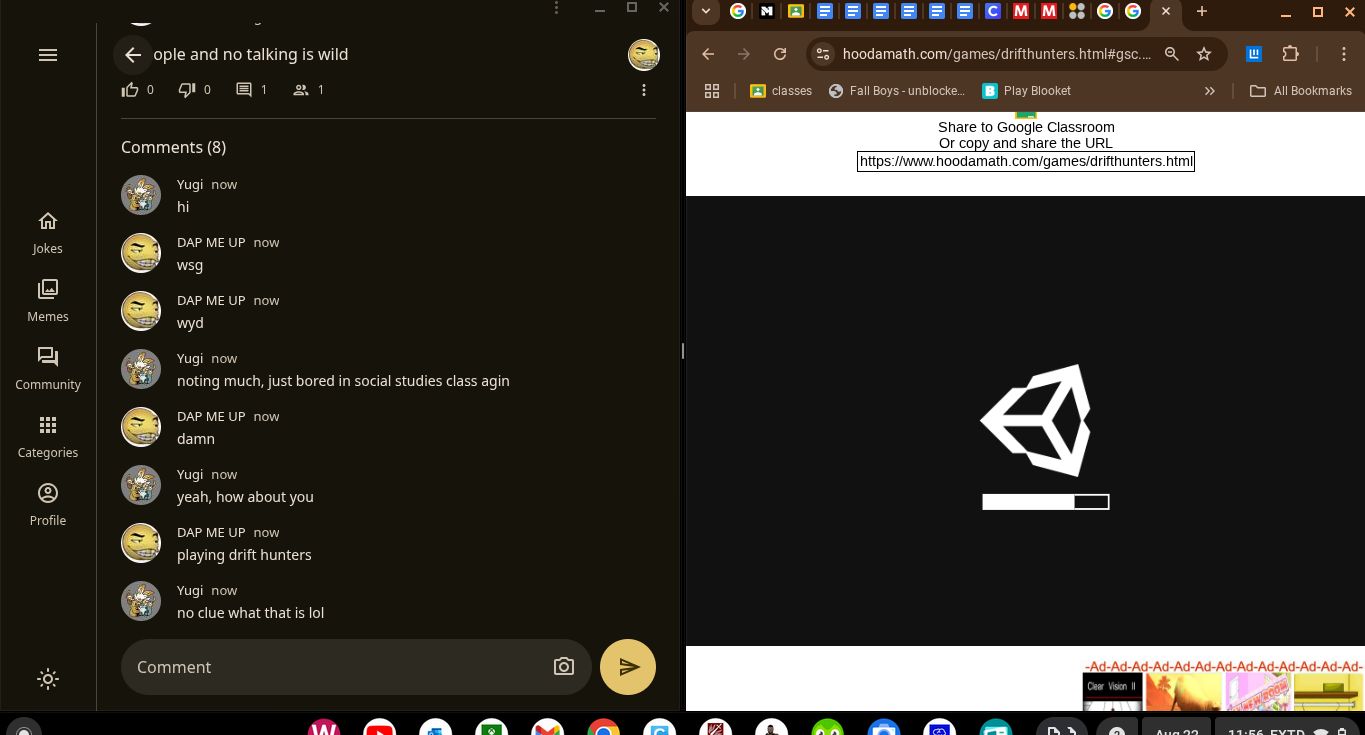Open the Categories grid
The height and width of the screenshot is (735, 1365).
tap(48, 436)
